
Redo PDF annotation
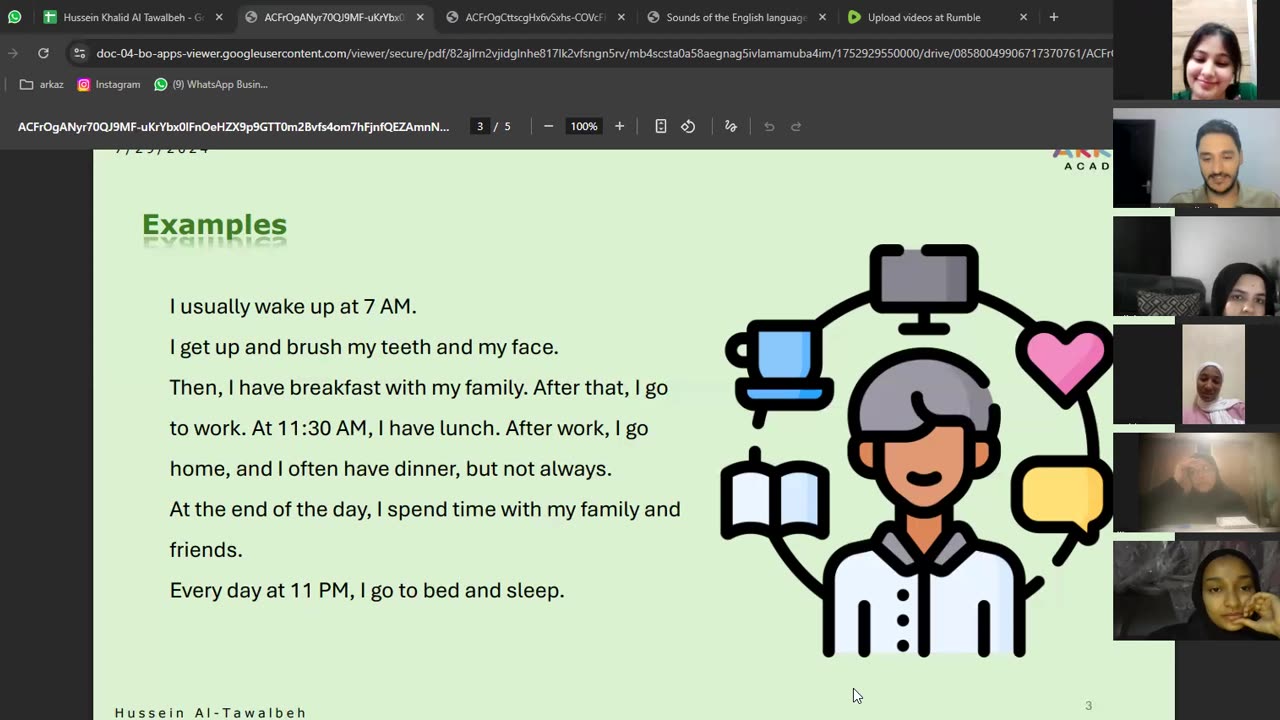796,126
